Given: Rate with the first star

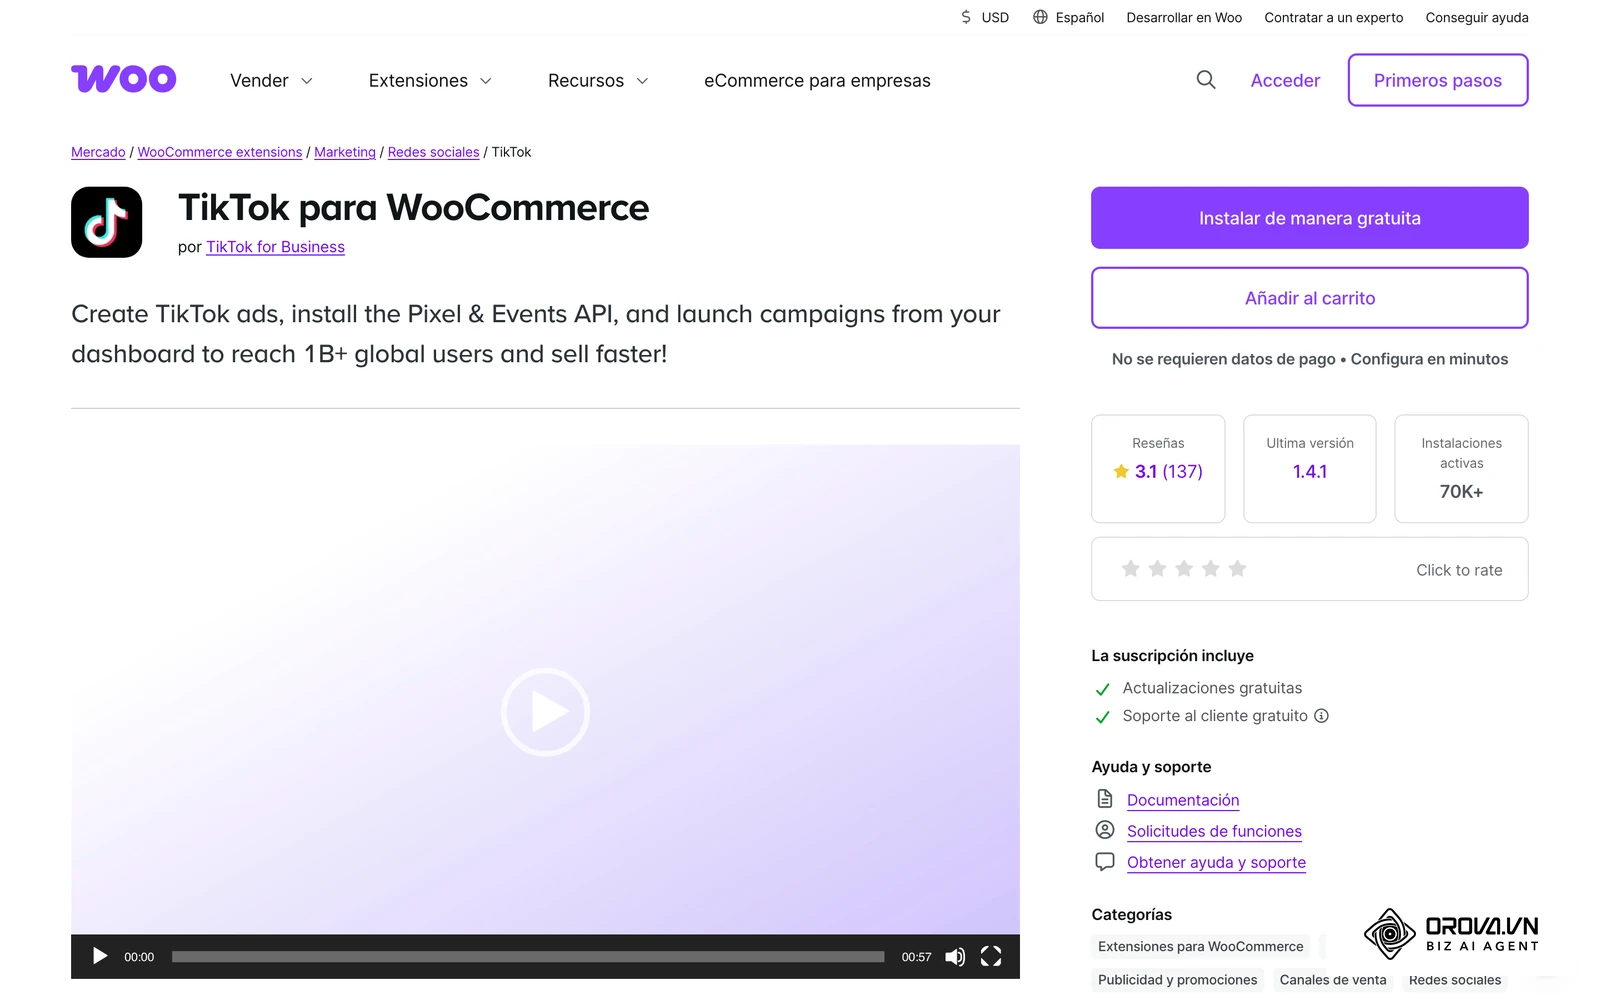Looking at the screenshot, I should click(1131, 569).
